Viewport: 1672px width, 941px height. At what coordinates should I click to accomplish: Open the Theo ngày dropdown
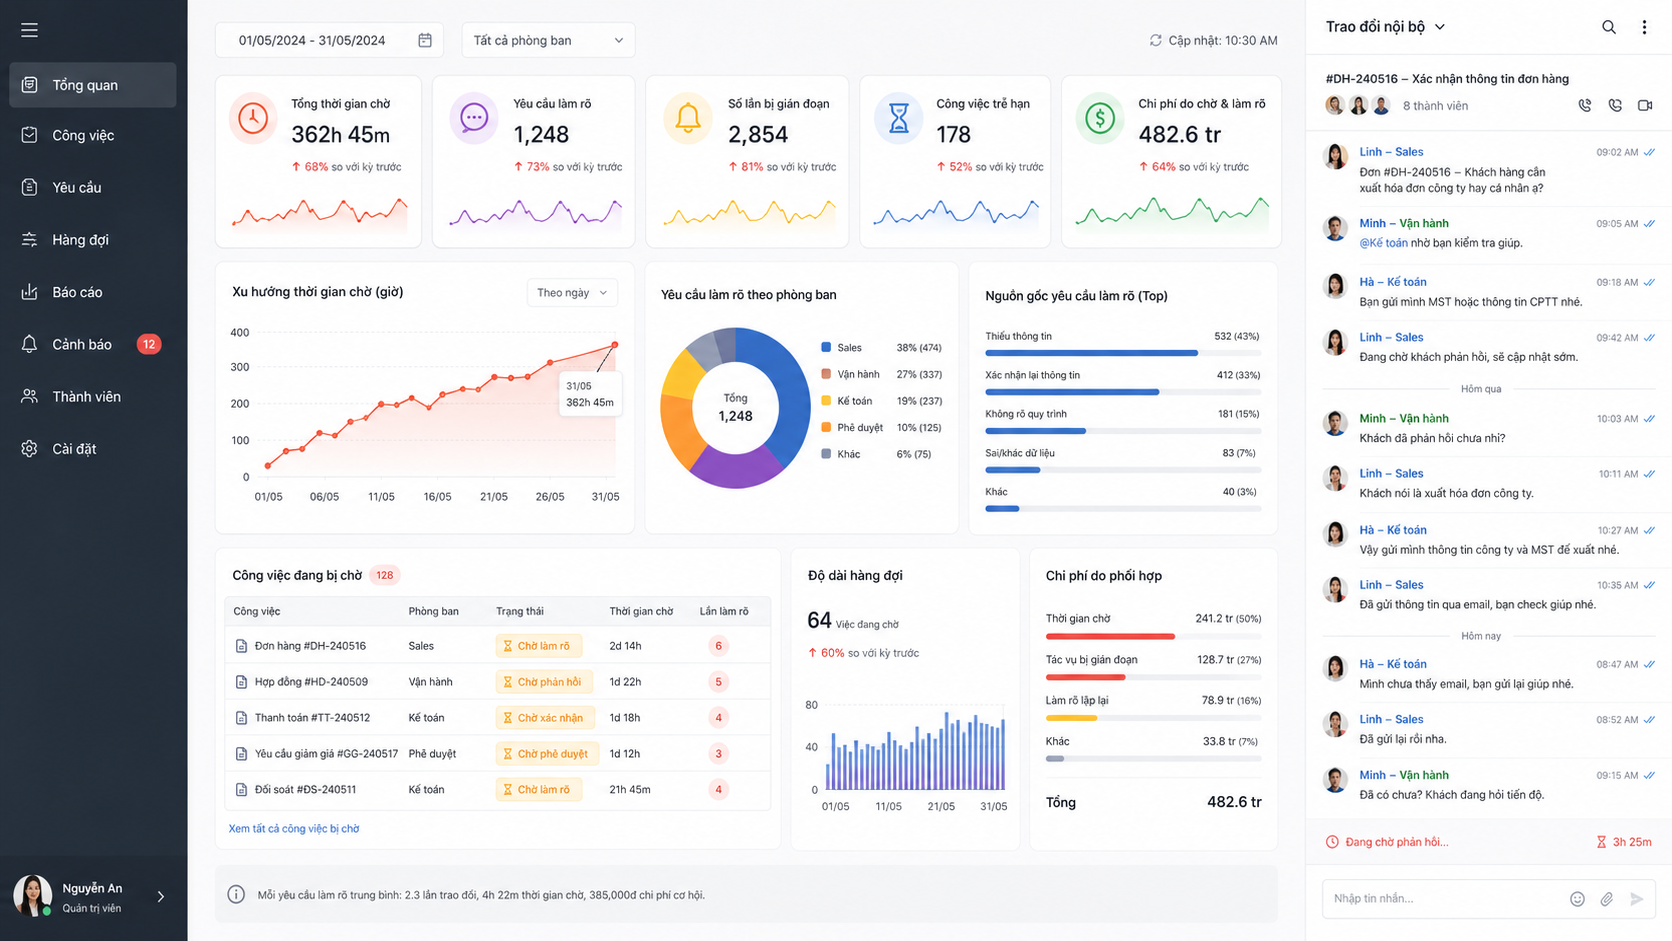point(572,293)
